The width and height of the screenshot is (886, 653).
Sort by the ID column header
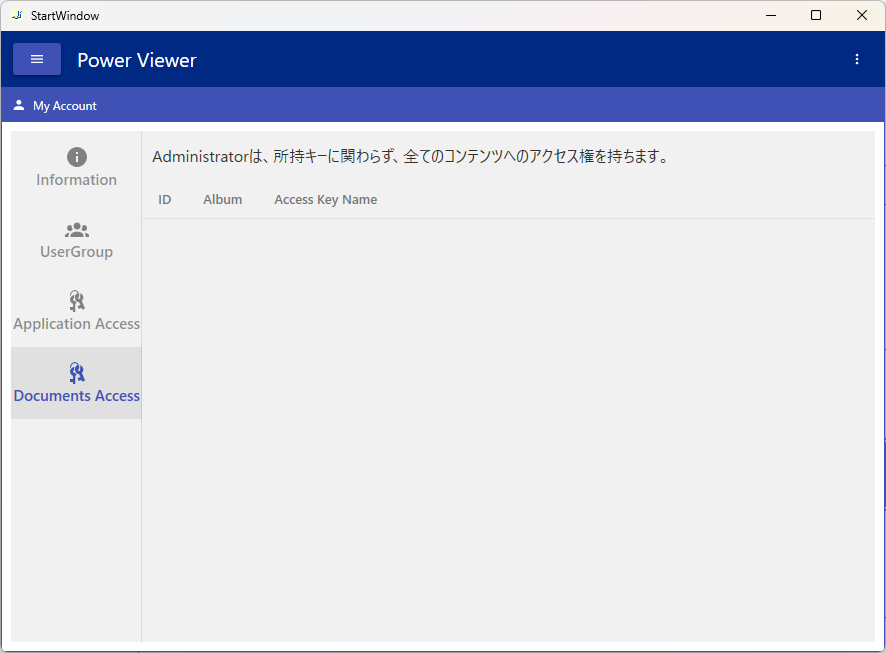[x=165, y=200]
